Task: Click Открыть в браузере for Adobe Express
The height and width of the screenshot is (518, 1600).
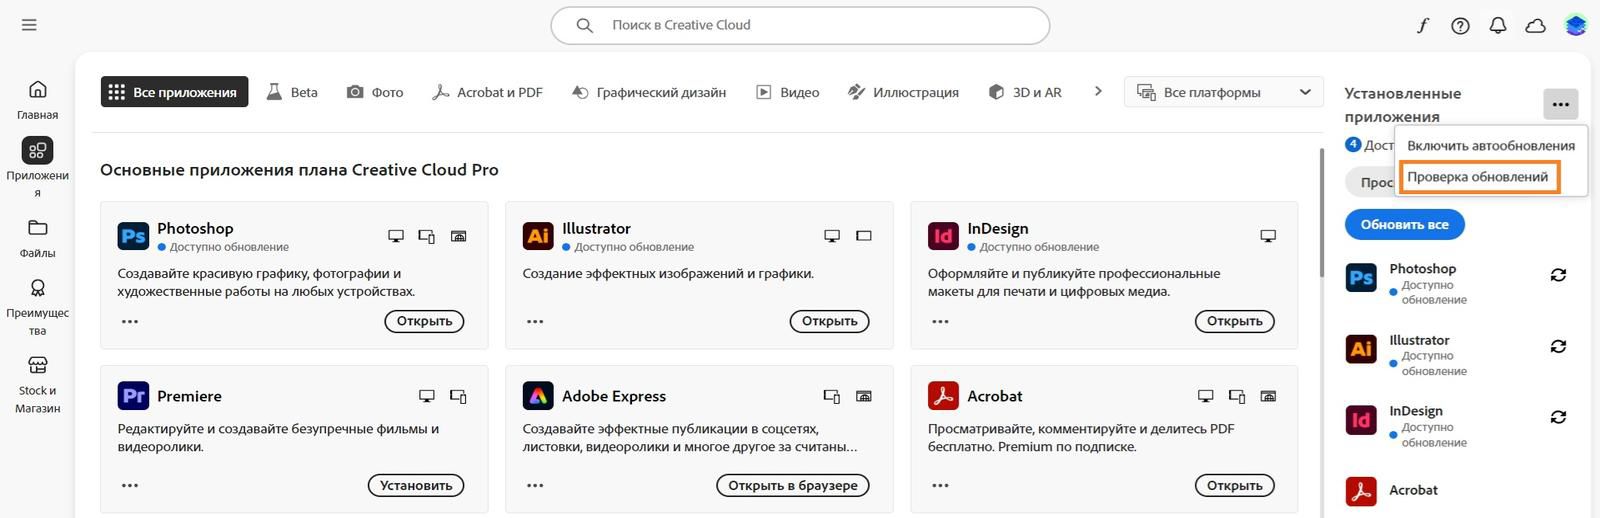Action: coord(793,485)
